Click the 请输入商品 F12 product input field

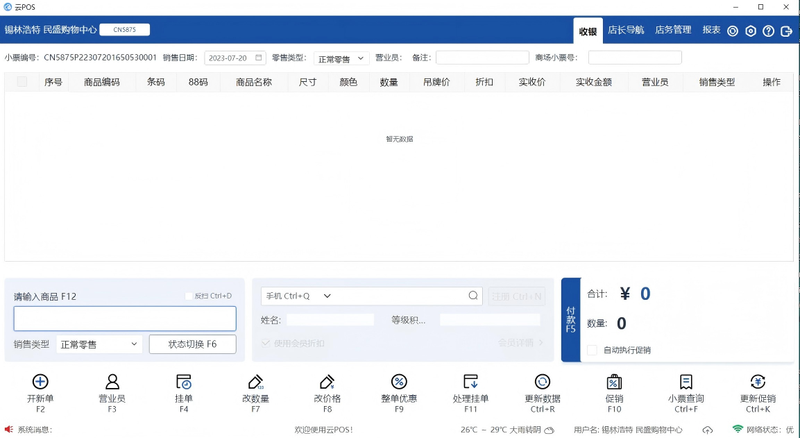click(x=125, y=319)
